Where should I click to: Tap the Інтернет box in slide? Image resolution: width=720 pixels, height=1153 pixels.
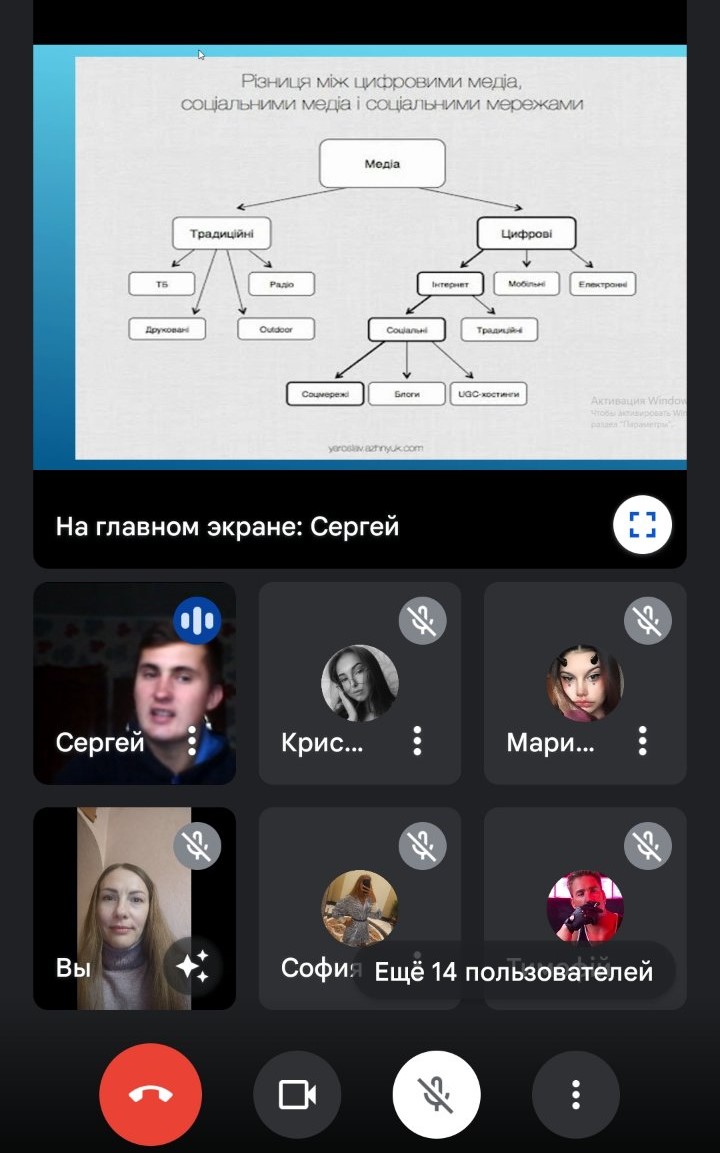(450, 284)
